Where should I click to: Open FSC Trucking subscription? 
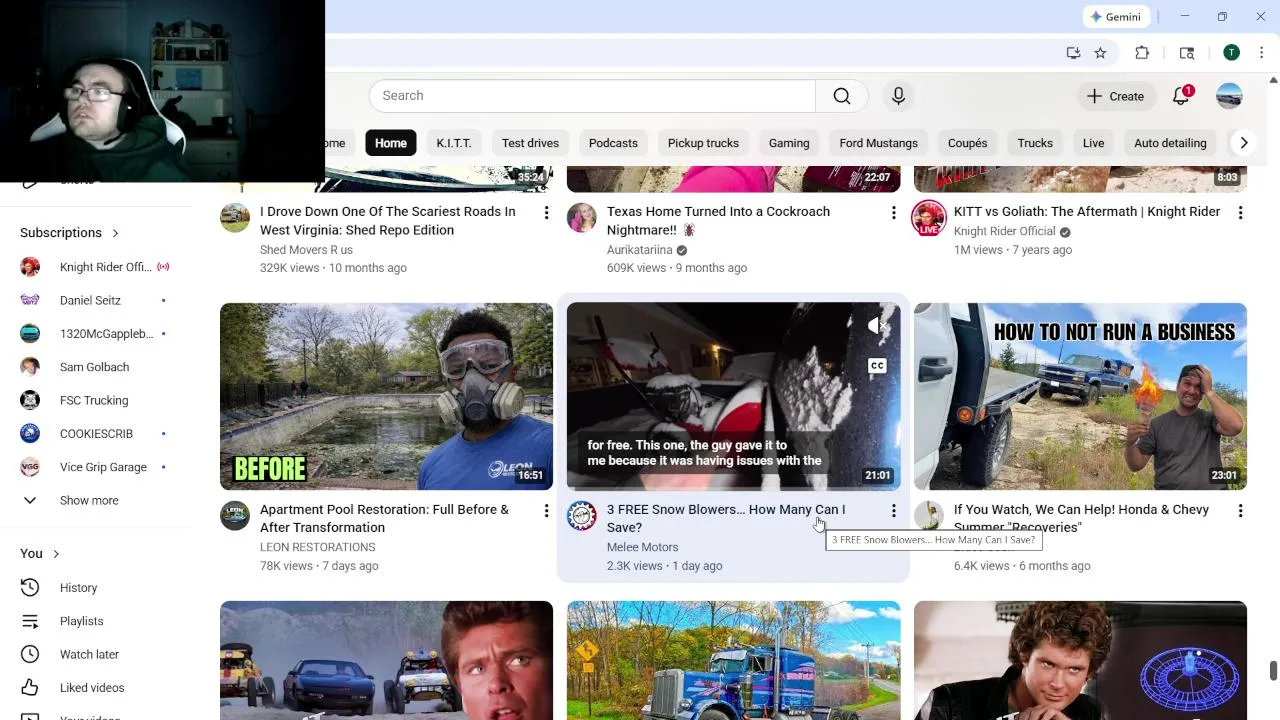pyautogui.click(x=96, y=400)
